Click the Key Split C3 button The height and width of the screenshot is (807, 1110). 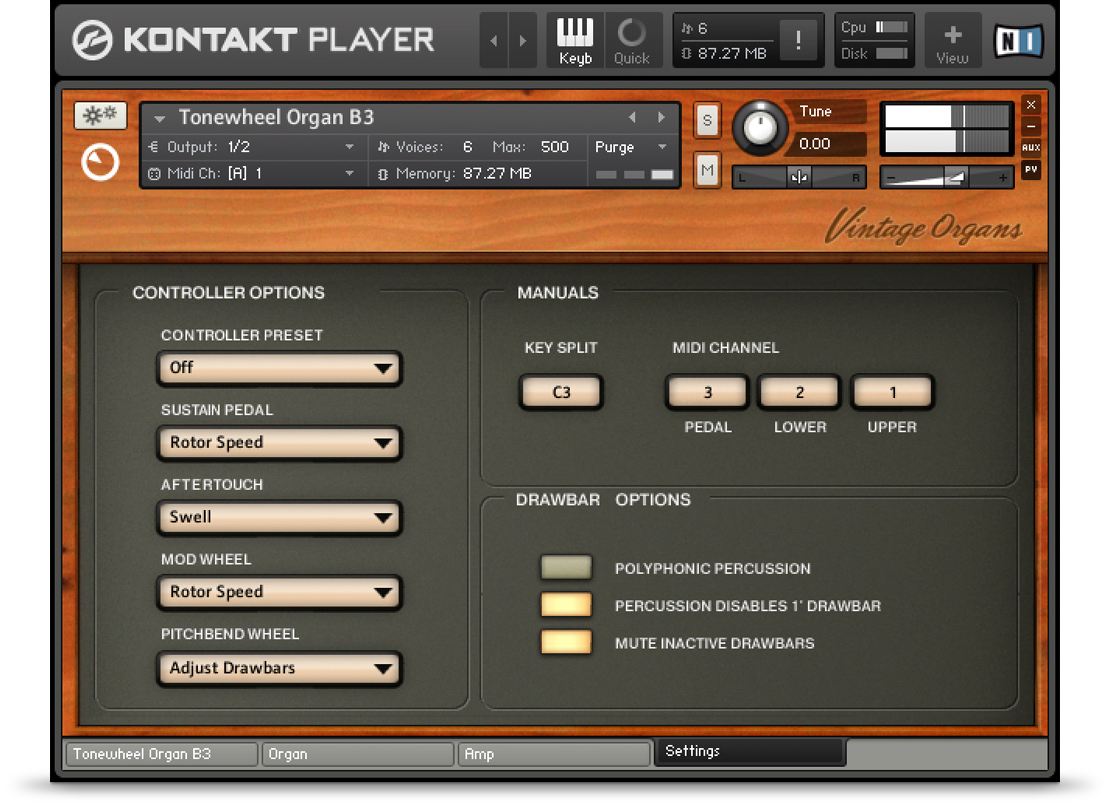(561, 392)
